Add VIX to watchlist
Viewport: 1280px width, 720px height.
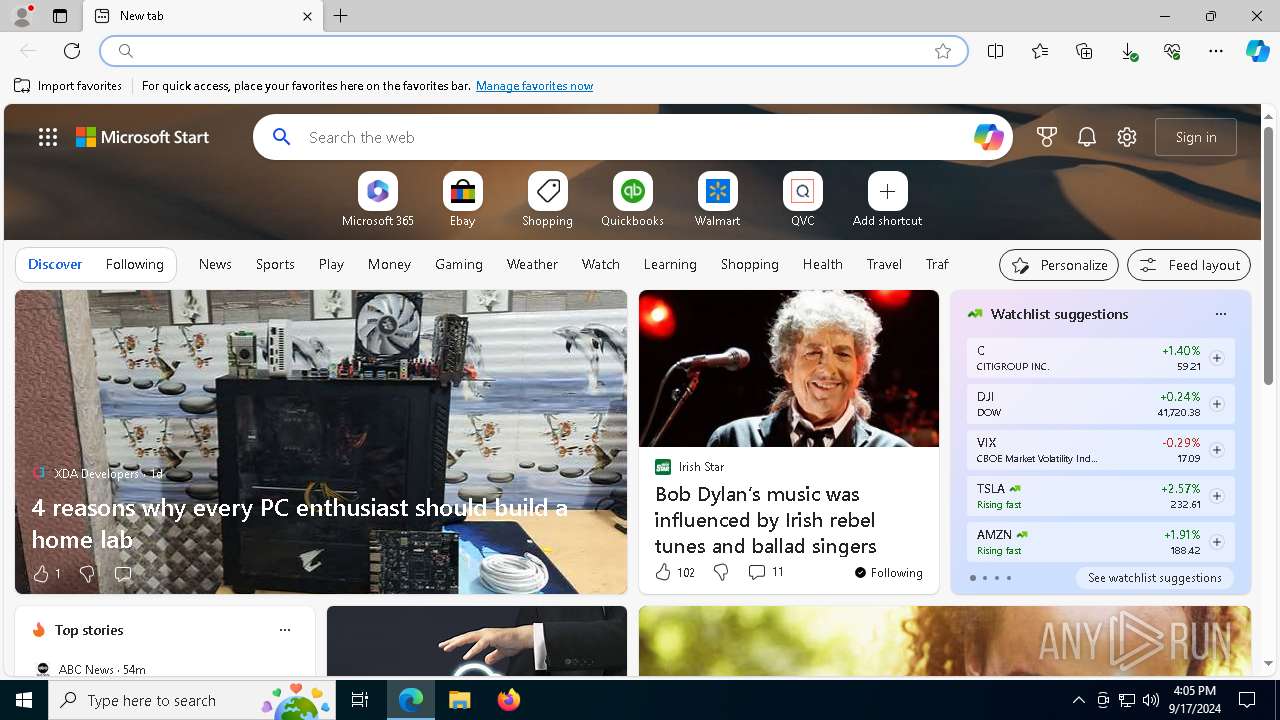point(1216,450)
